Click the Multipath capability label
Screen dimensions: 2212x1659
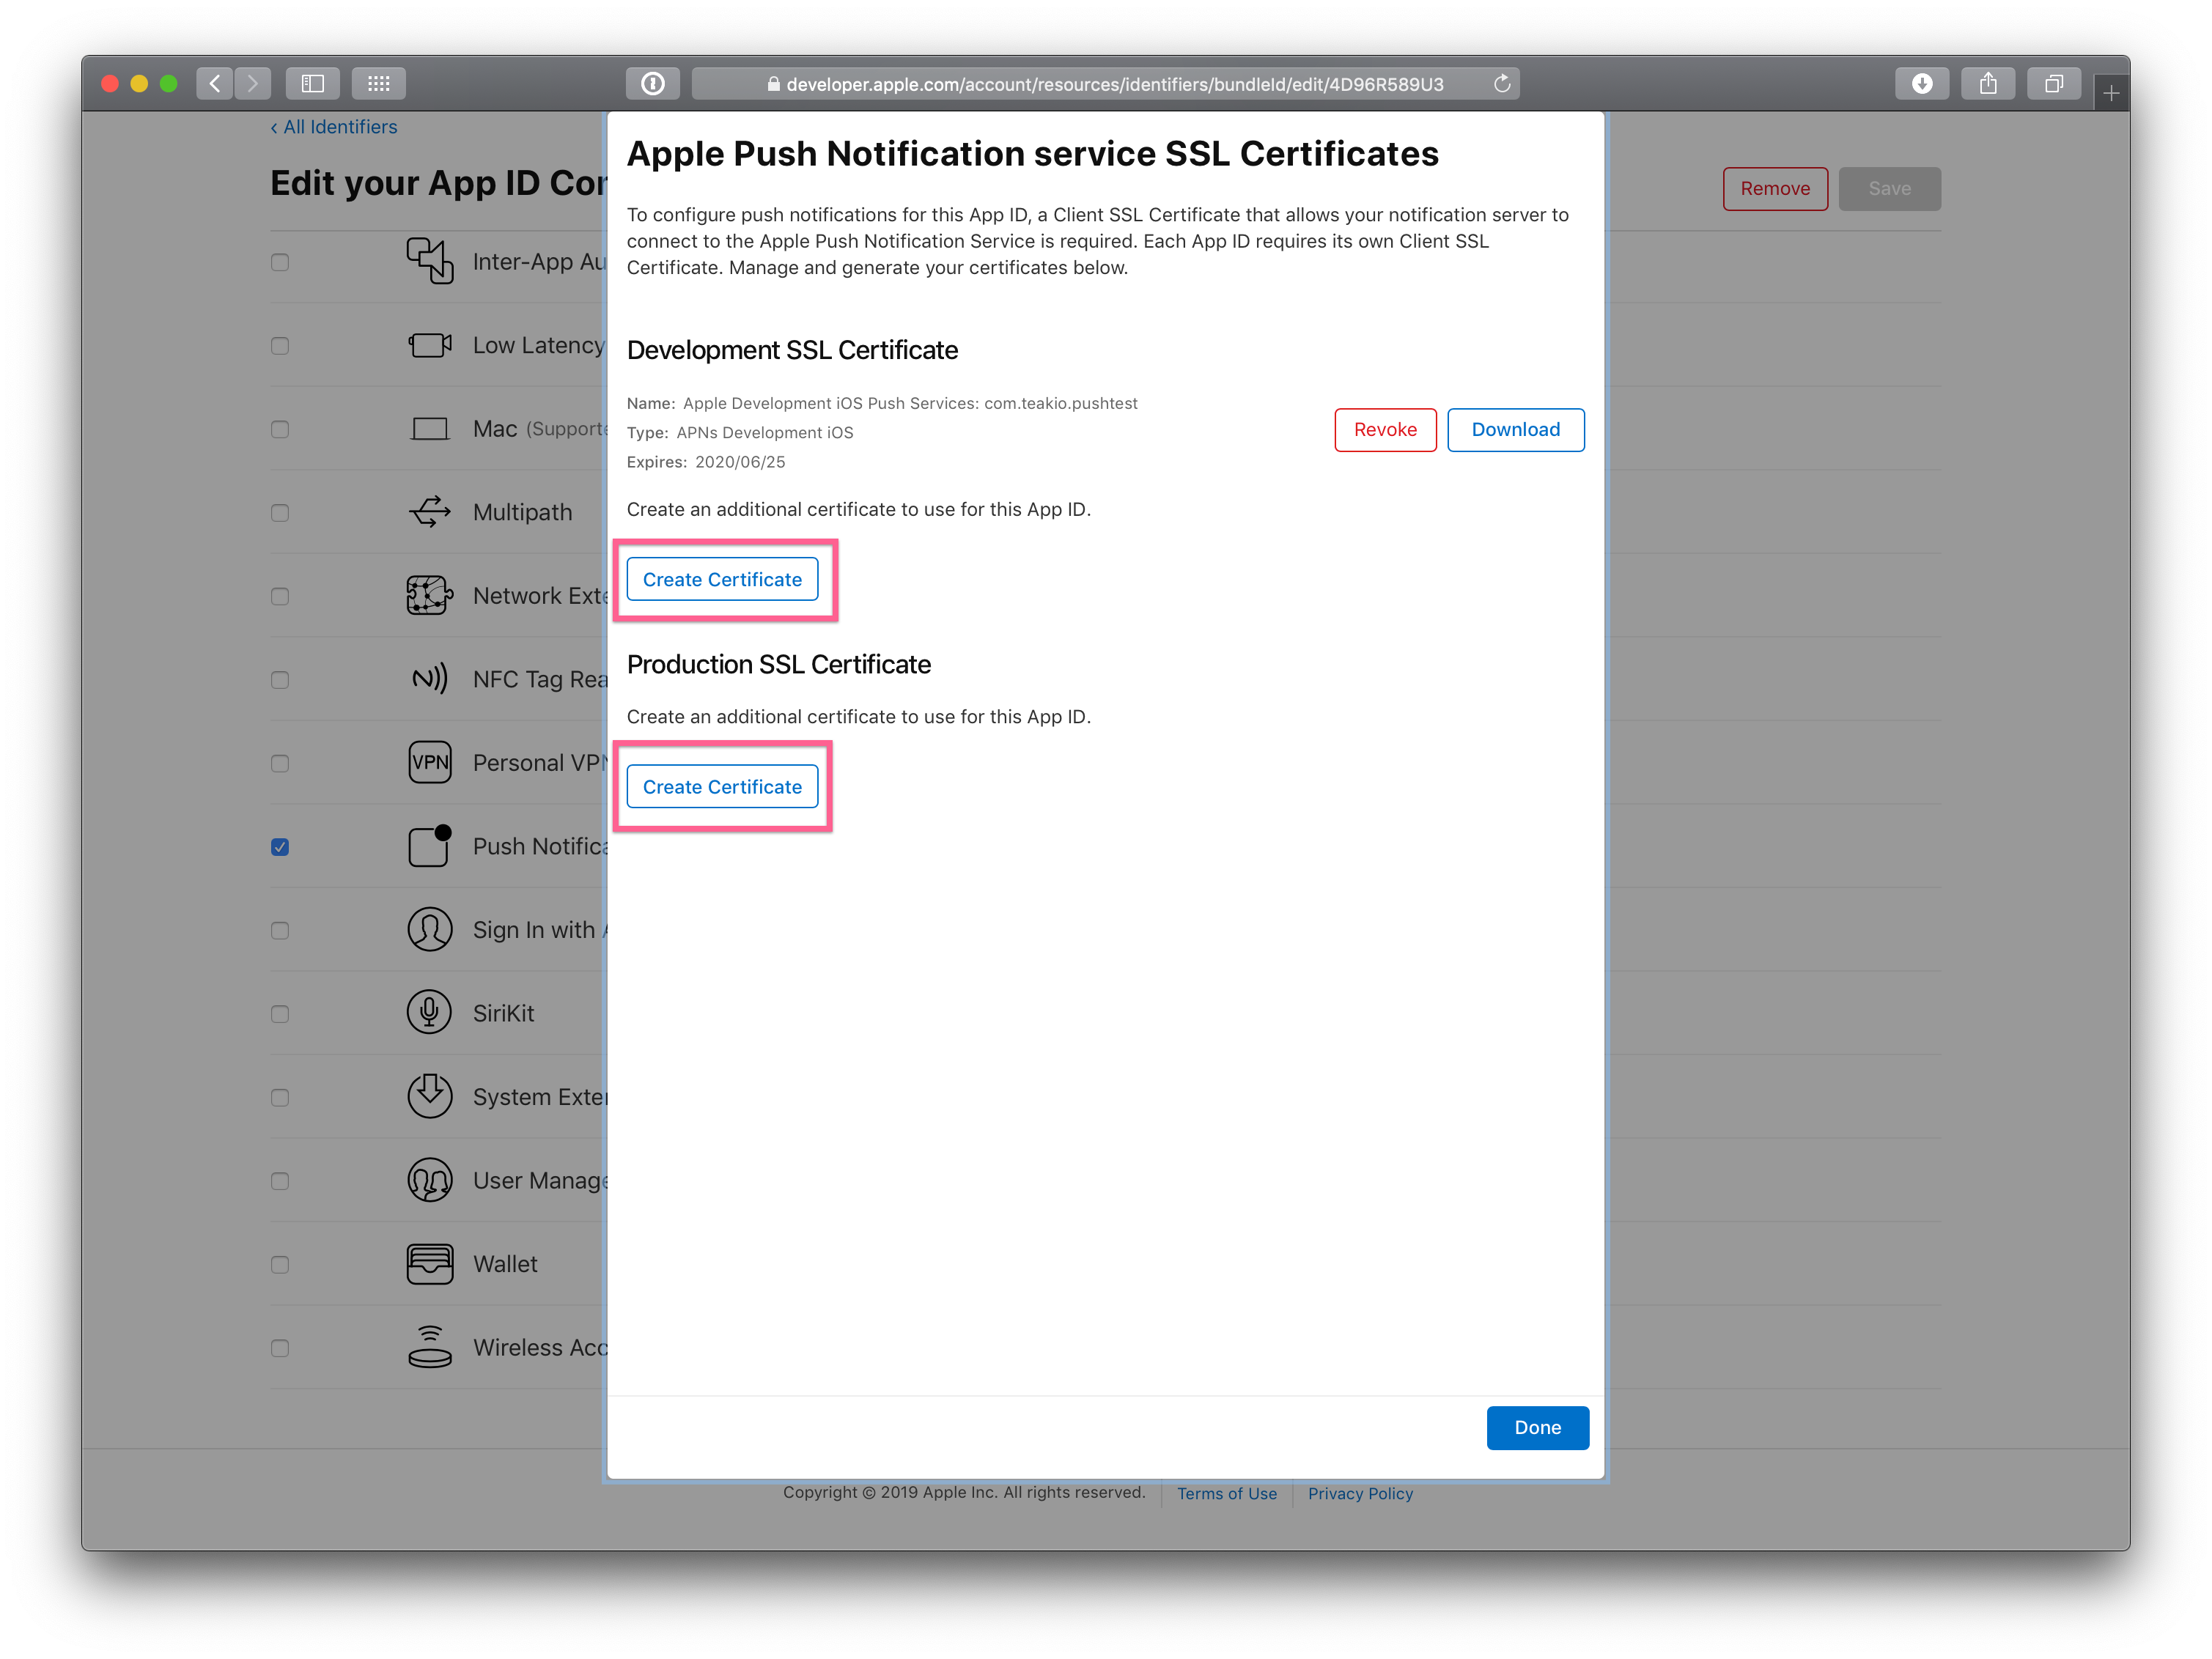click(x=522, y=512)
